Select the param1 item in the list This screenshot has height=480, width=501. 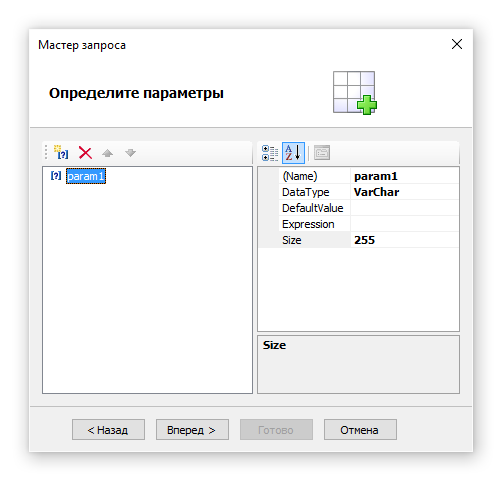86,176
